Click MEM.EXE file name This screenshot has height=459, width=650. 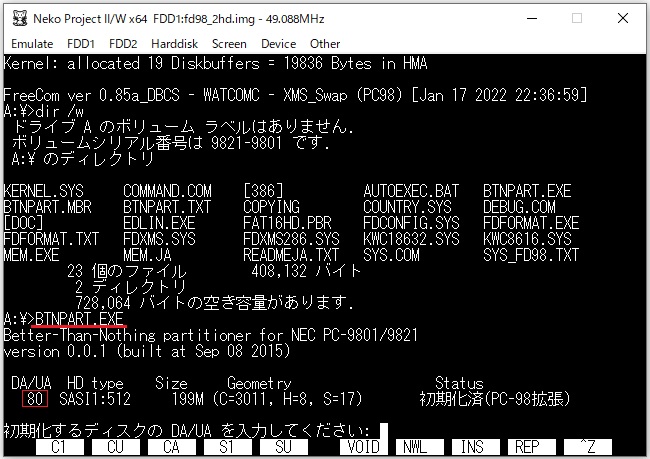pyautogui.click(x=32, y=255)
